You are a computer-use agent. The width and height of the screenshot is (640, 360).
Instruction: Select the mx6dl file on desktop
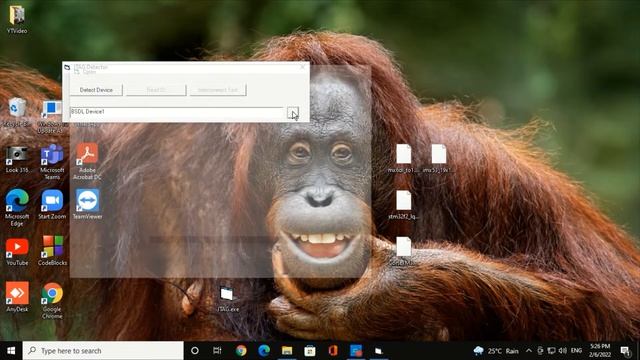403,159
